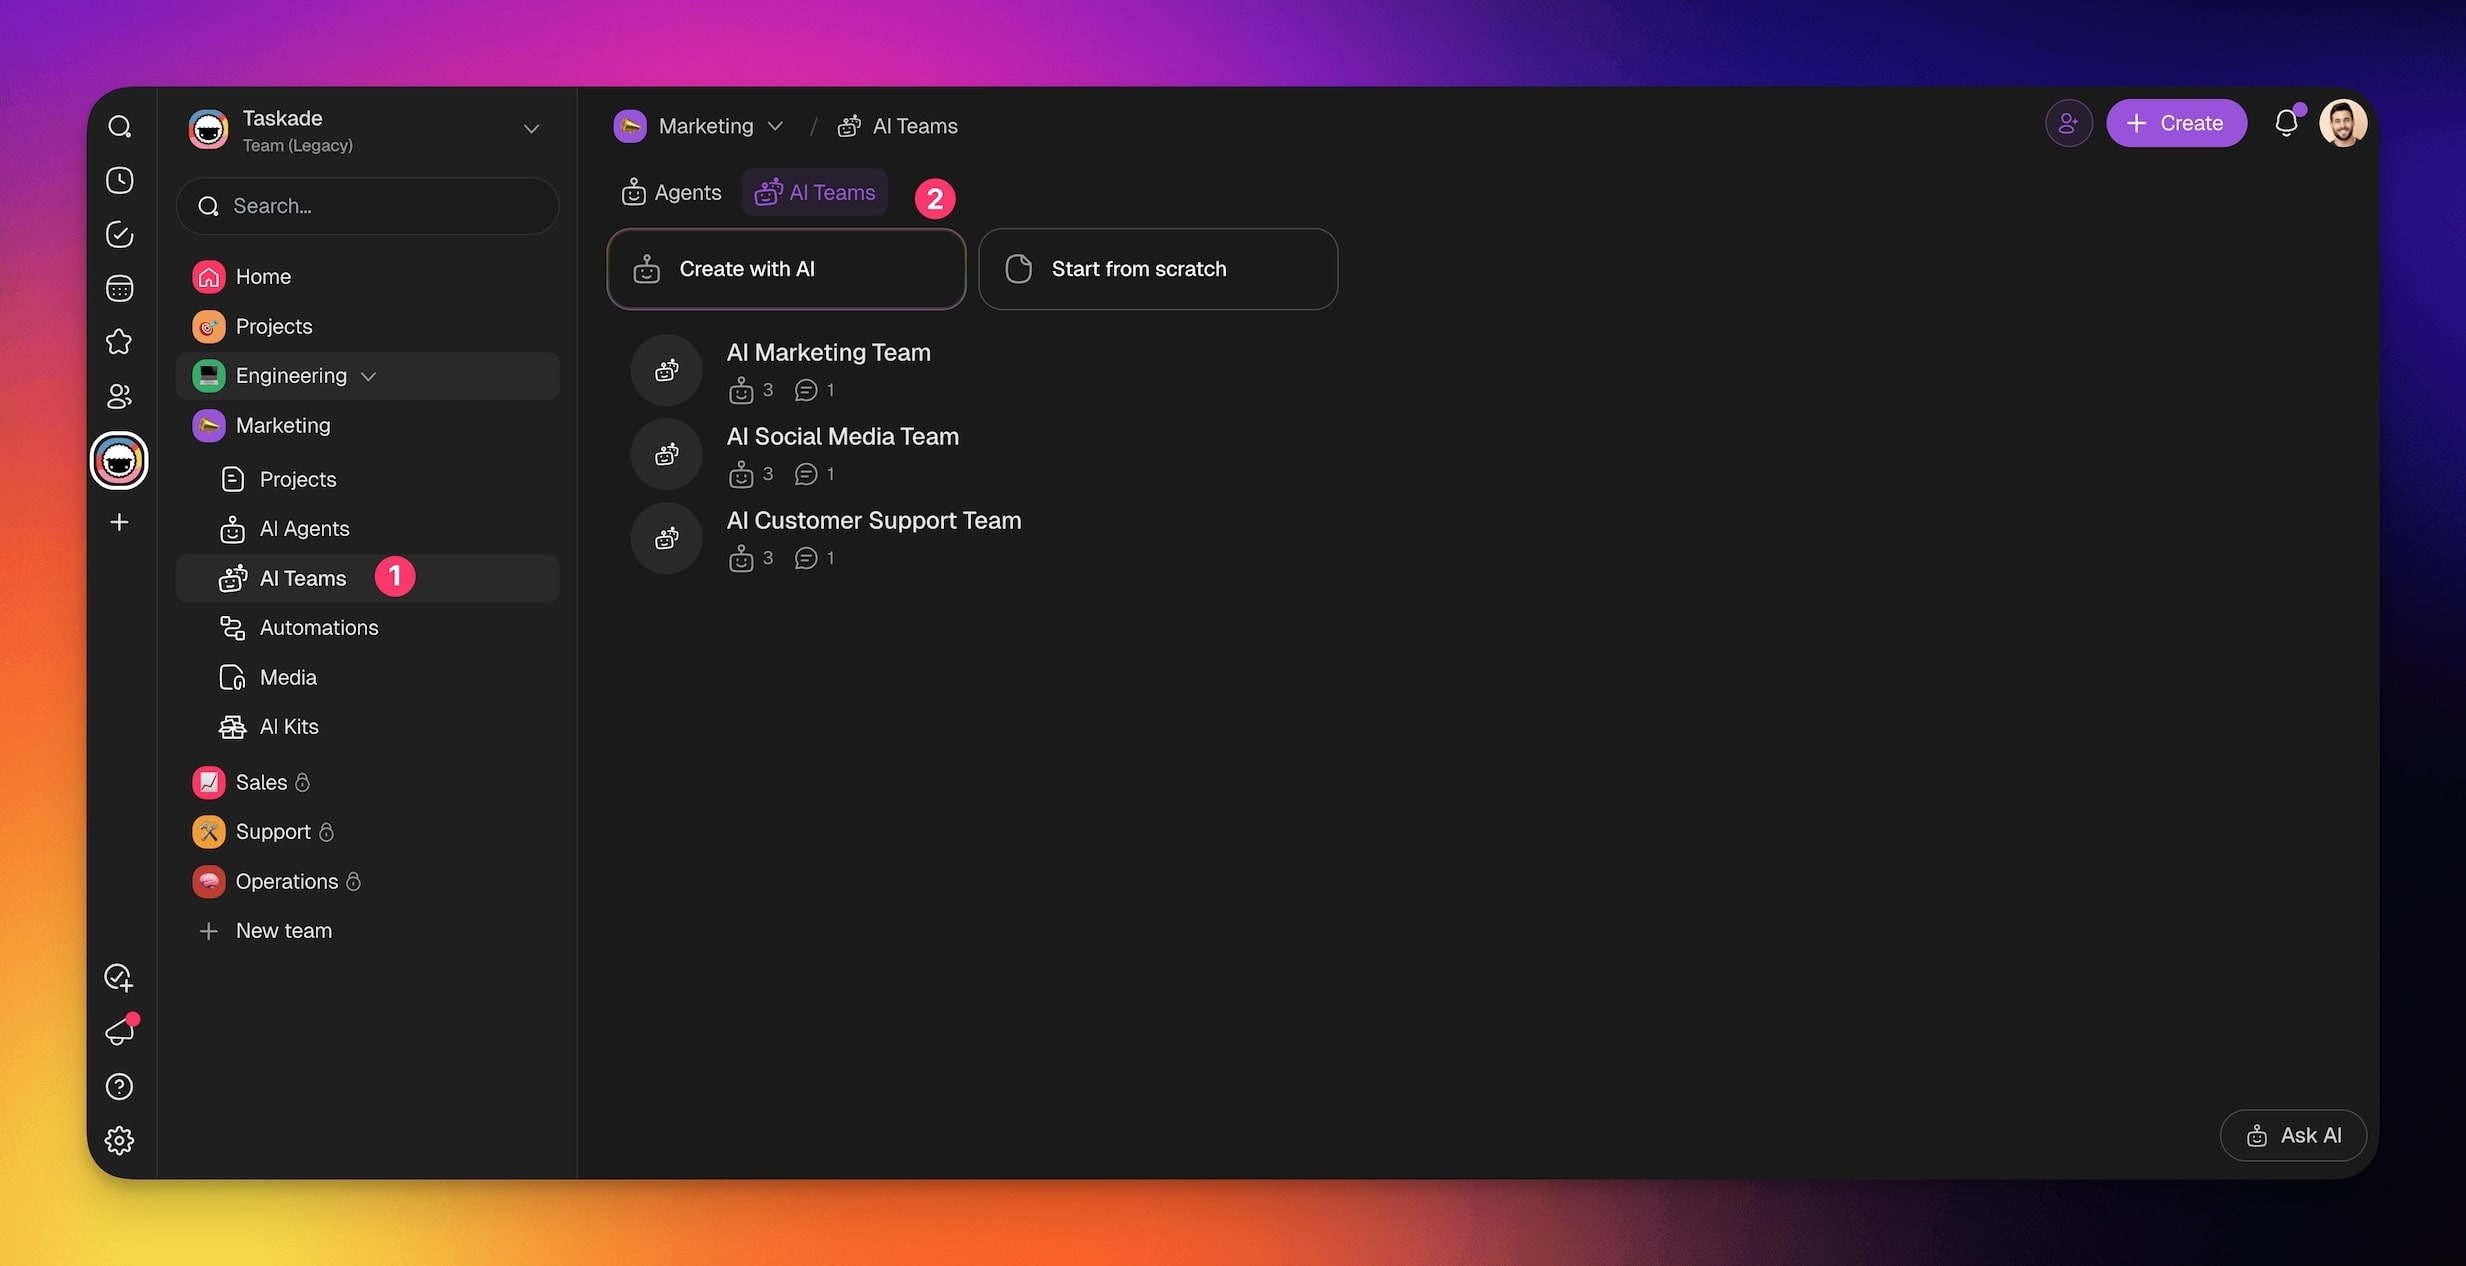Screen dimensions: 2466x1266
Task: Open the help question mark icon
Action: click(x=119, y=1086)
